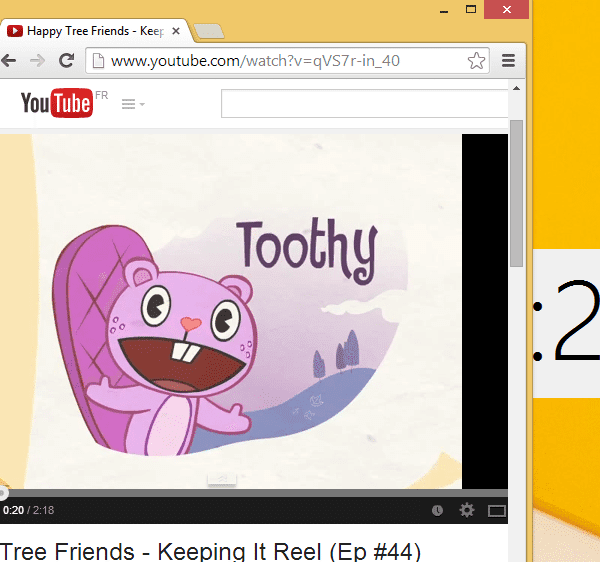Viewport: 600px width, 562px height.
Task: Reload the YouTube page
Action: (x=66, y=60)
